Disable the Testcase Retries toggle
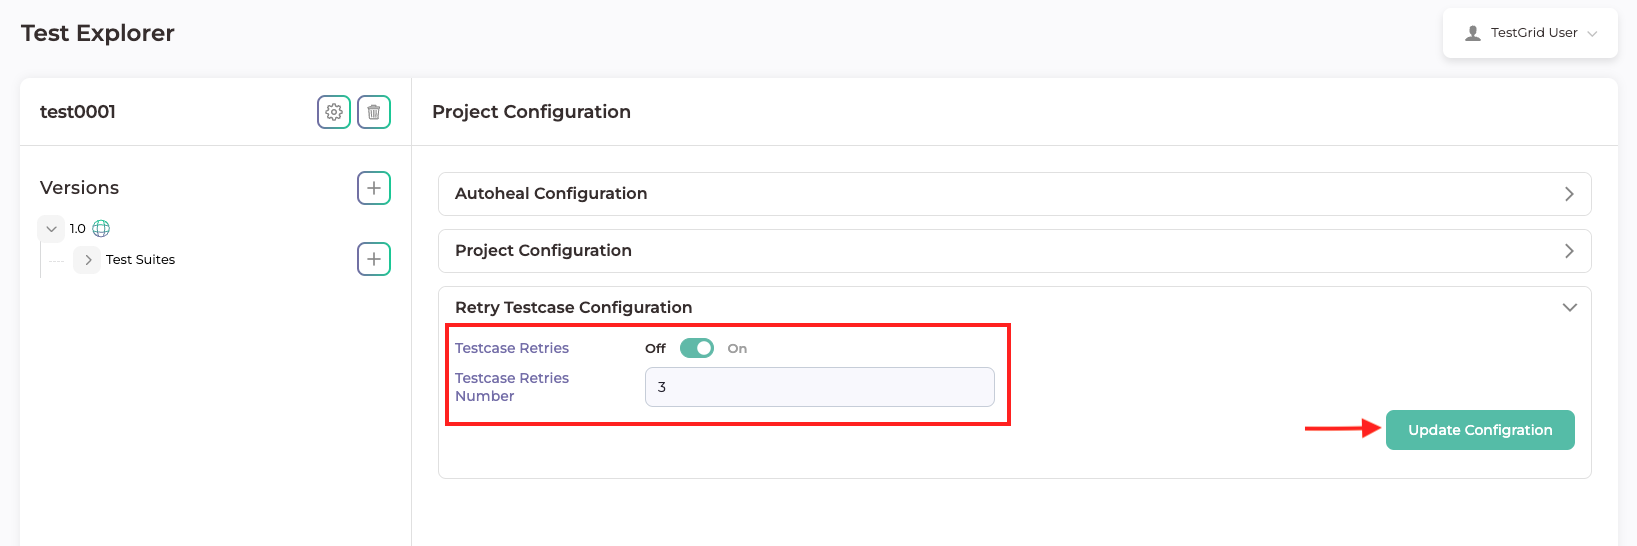 point(697,348)
